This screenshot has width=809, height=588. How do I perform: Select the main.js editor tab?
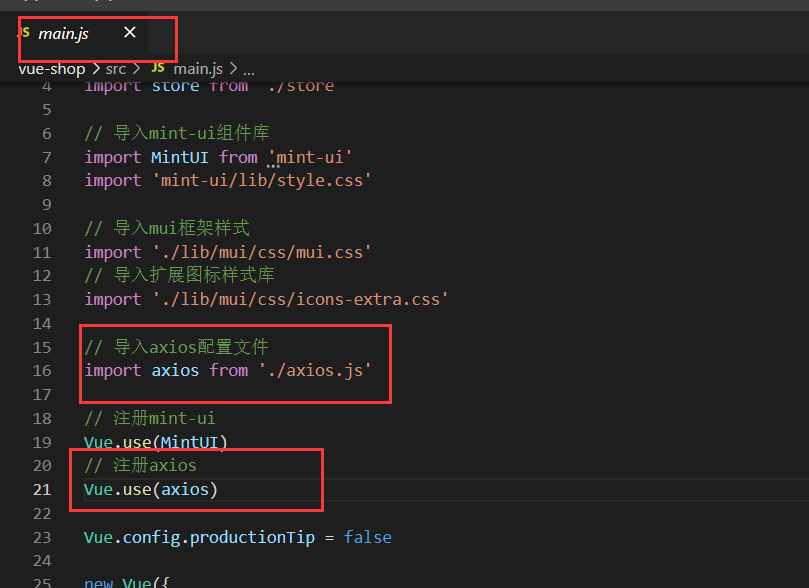click(x=83, y=34)
